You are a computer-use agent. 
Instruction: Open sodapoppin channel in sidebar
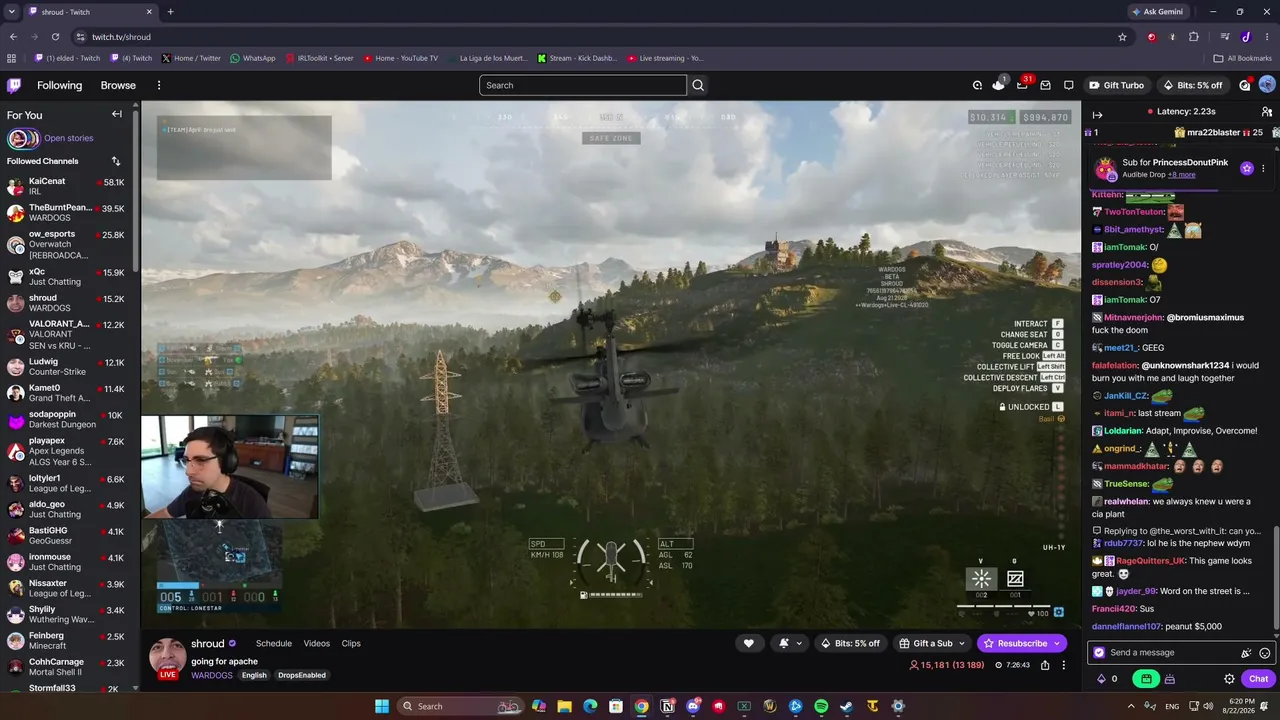(70, 419)
